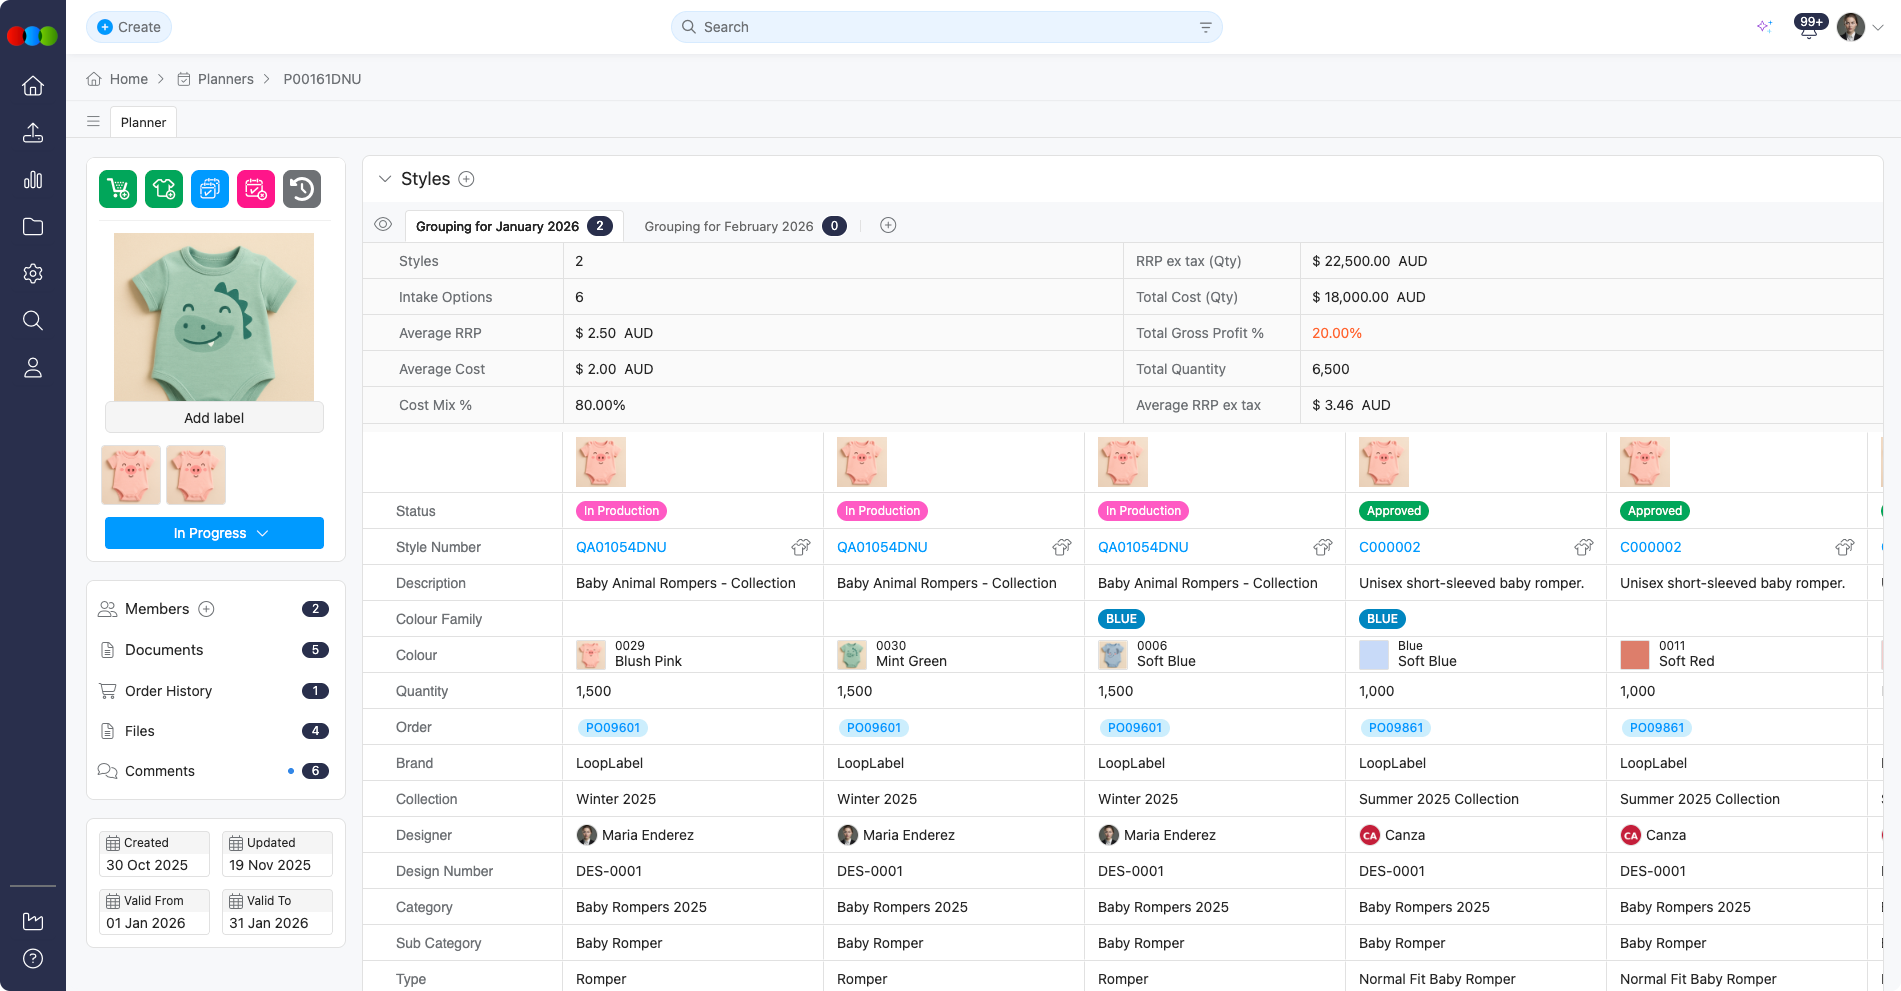Collapse the Styles section chevron
Image resolution: width=1901 pixels, height=991 pixels.
coord(384,178)
